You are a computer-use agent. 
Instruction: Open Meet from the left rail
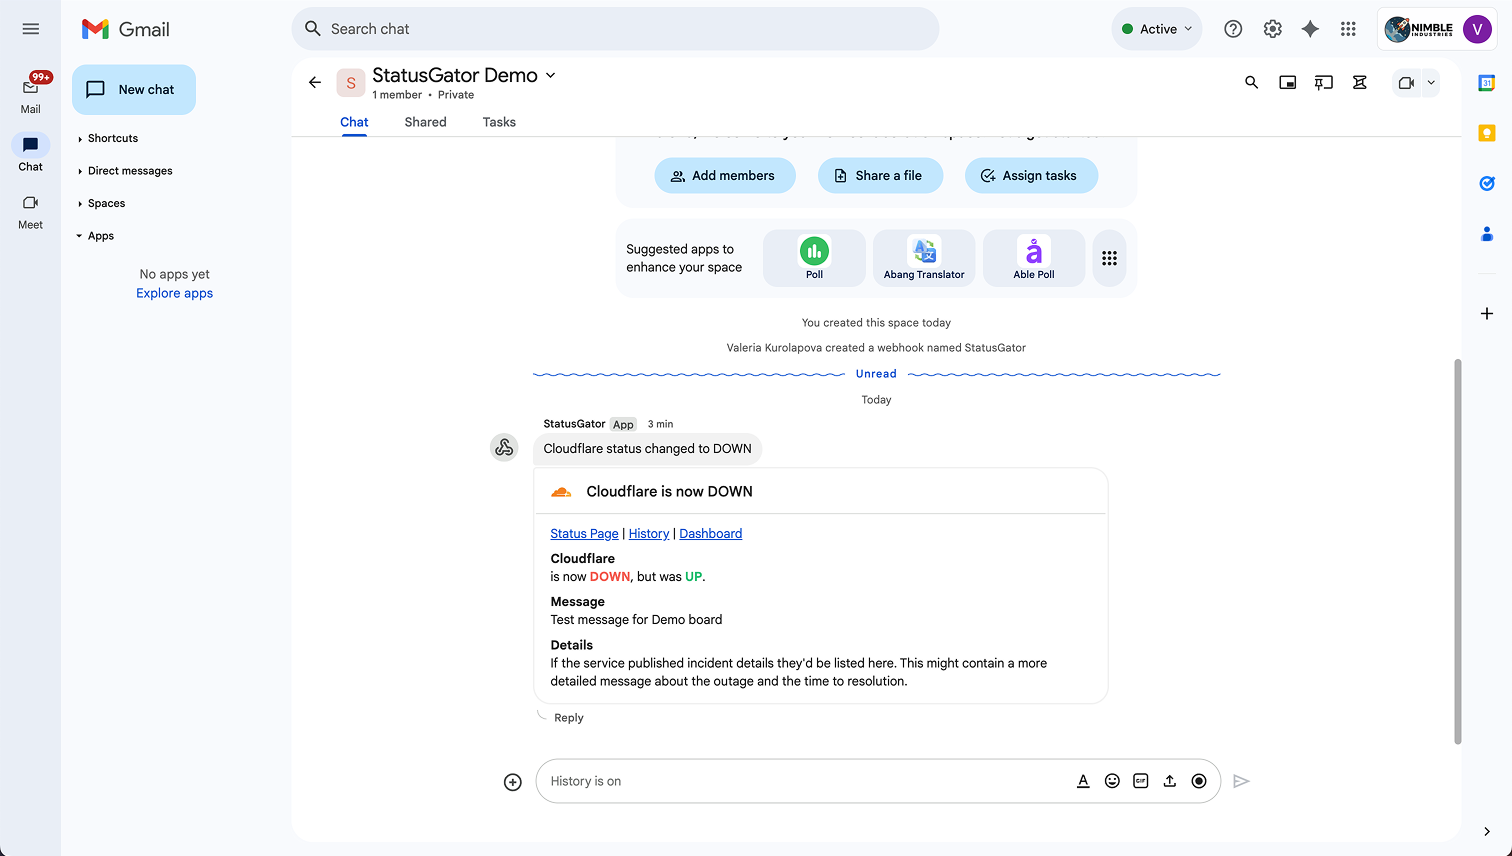pos(31,211)
